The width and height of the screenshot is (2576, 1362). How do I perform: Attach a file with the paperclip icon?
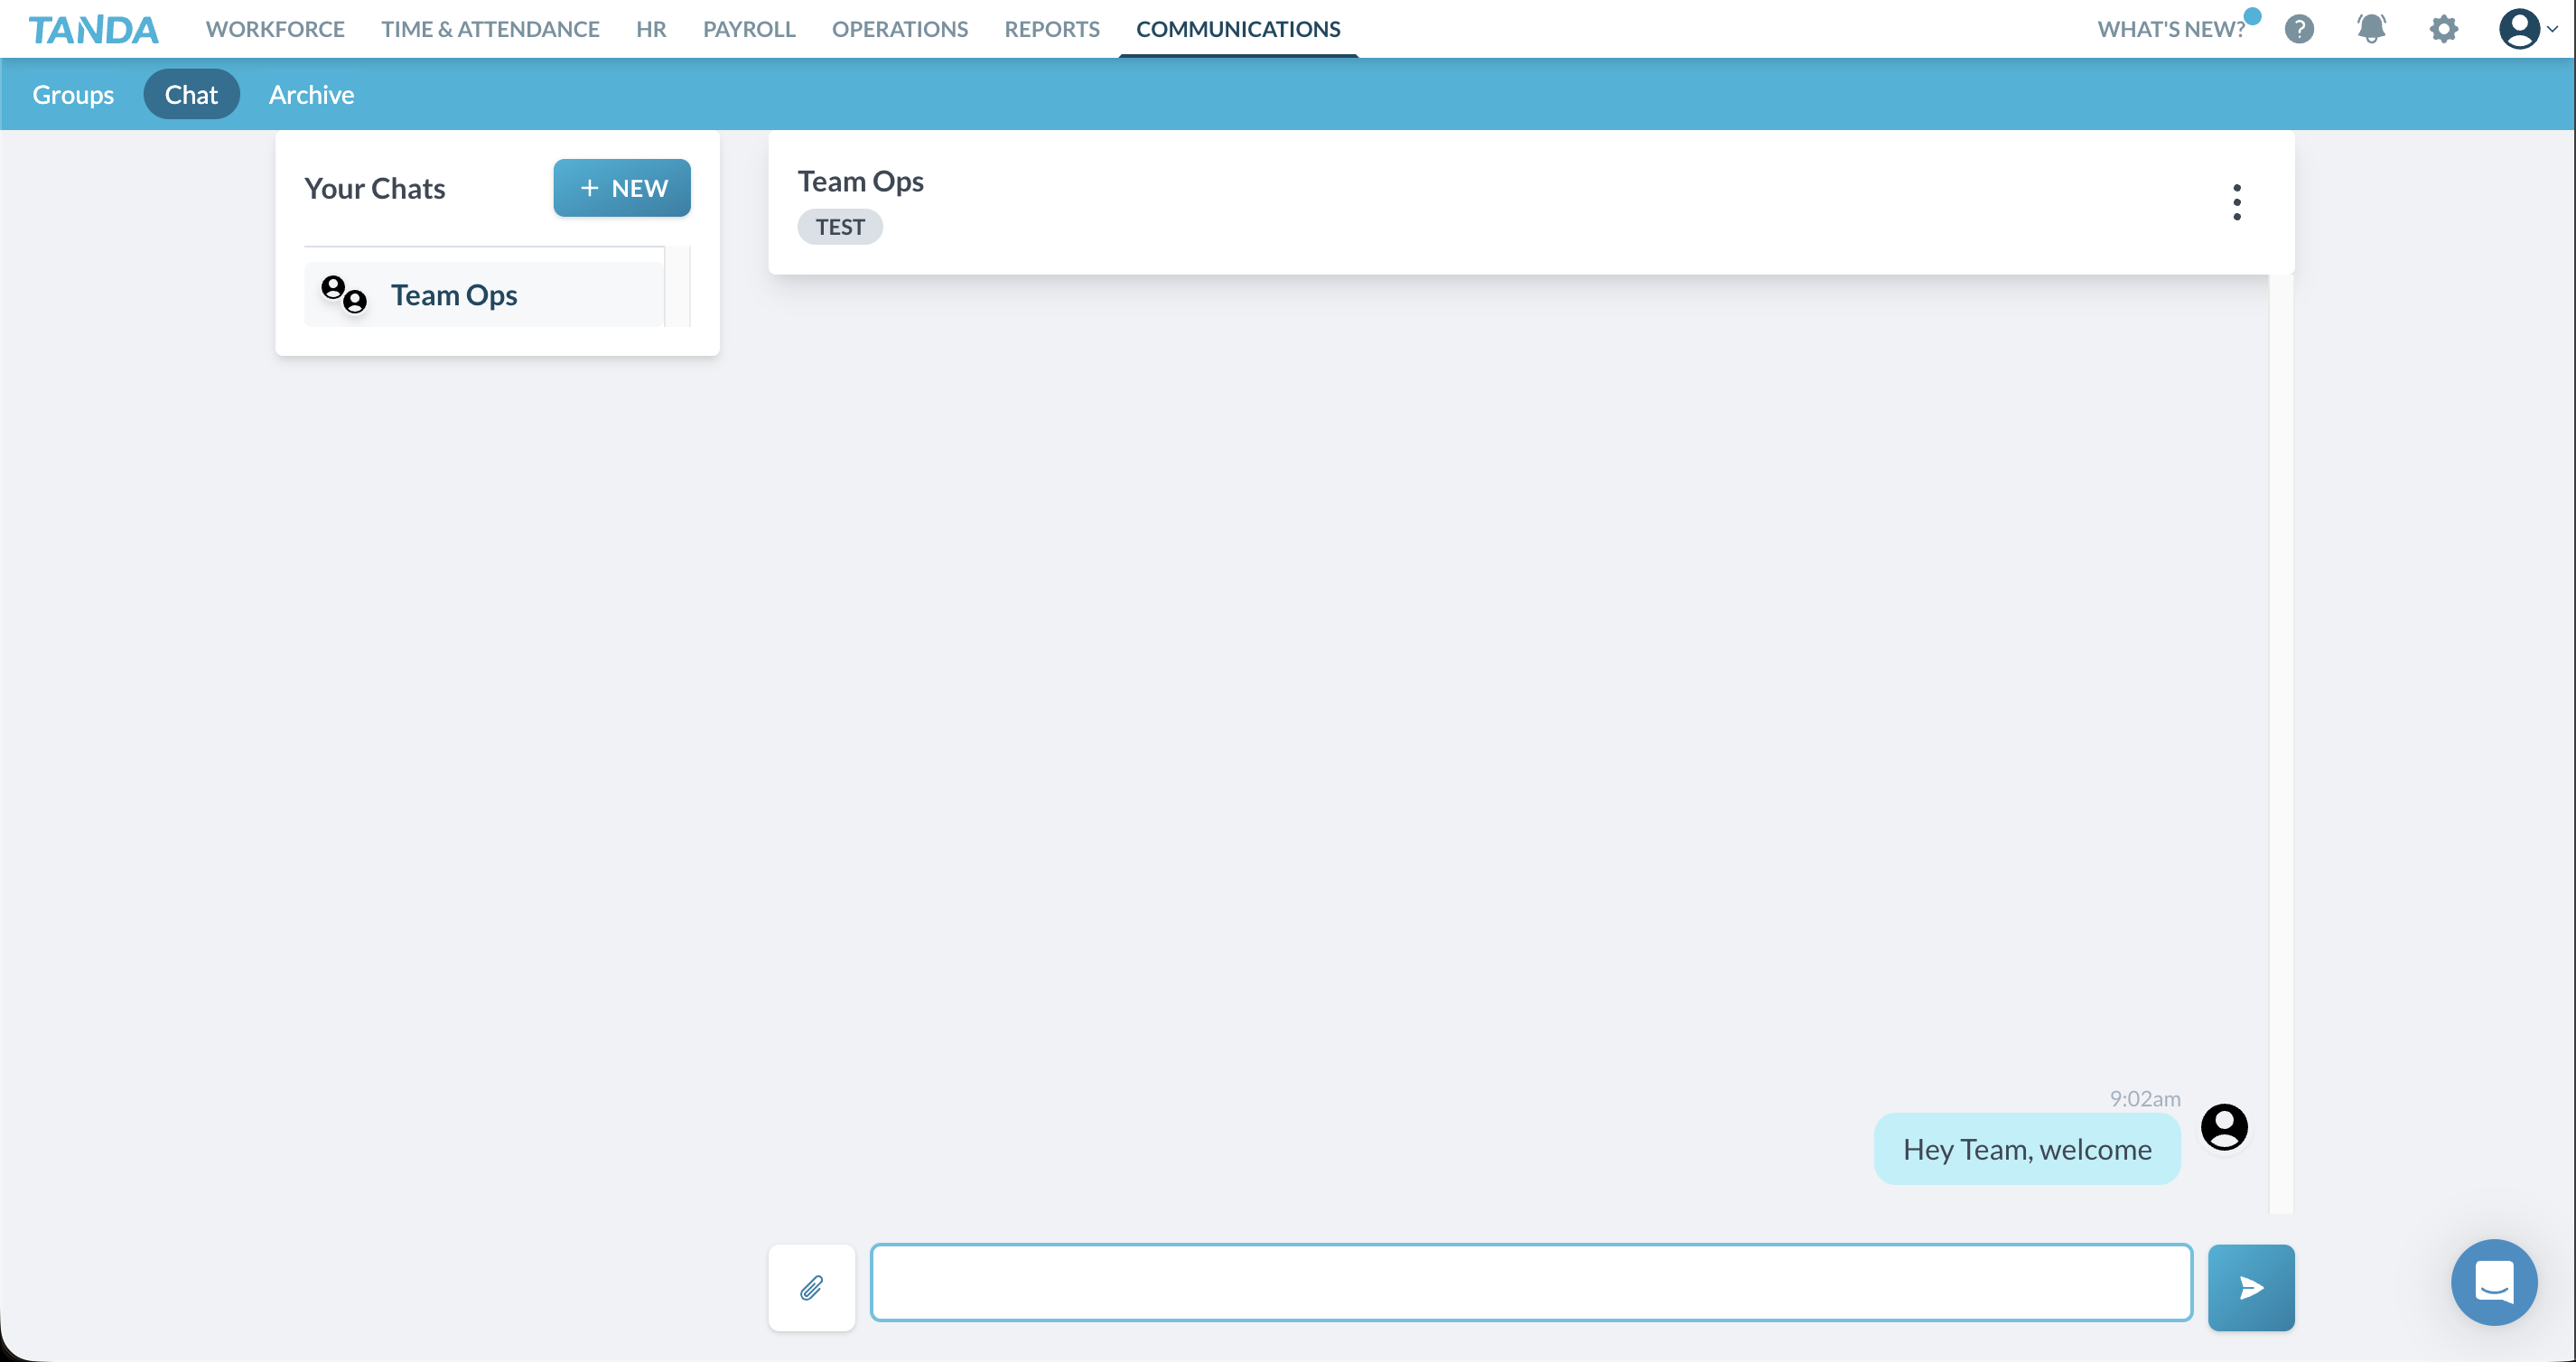pos(811,1288)
